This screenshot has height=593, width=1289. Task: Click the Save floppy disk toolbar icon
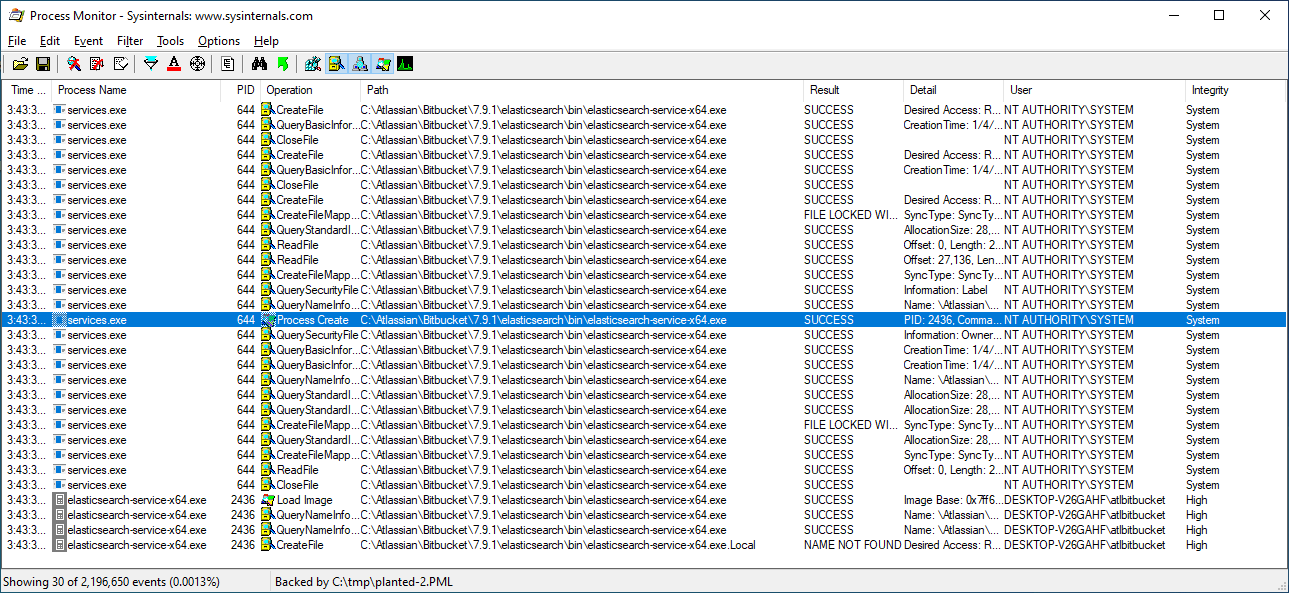pyautogui.click(x=43, y=64)
